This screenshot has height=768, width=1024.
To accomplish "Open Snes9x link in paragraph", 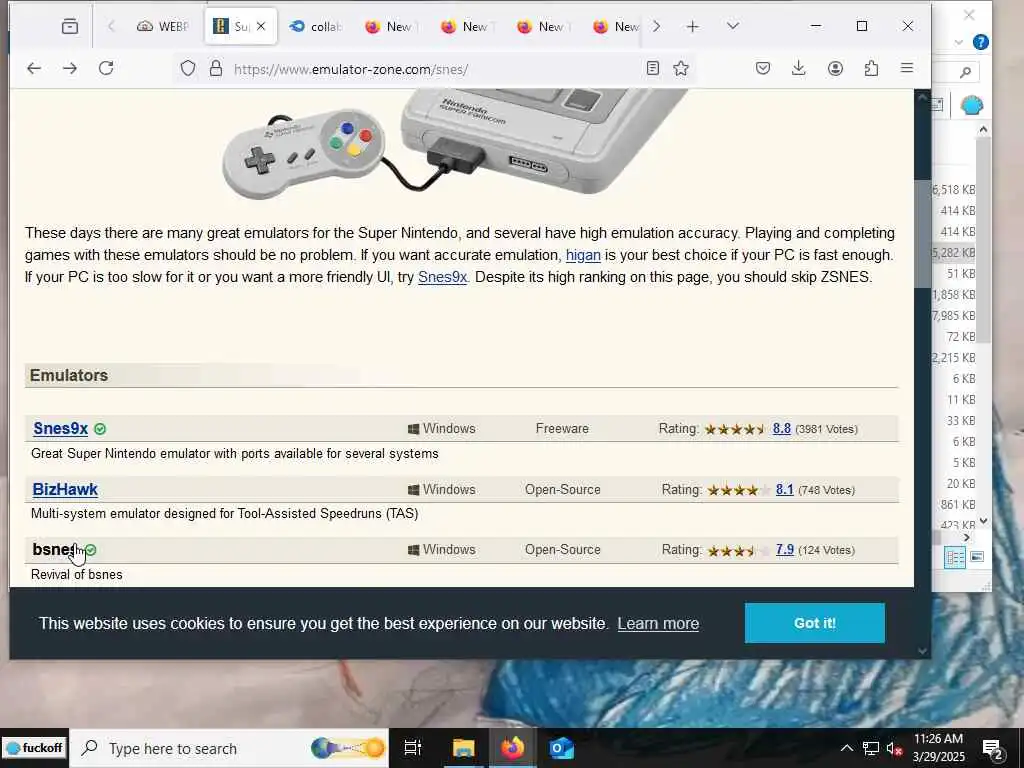I will (x=443, y=277).
